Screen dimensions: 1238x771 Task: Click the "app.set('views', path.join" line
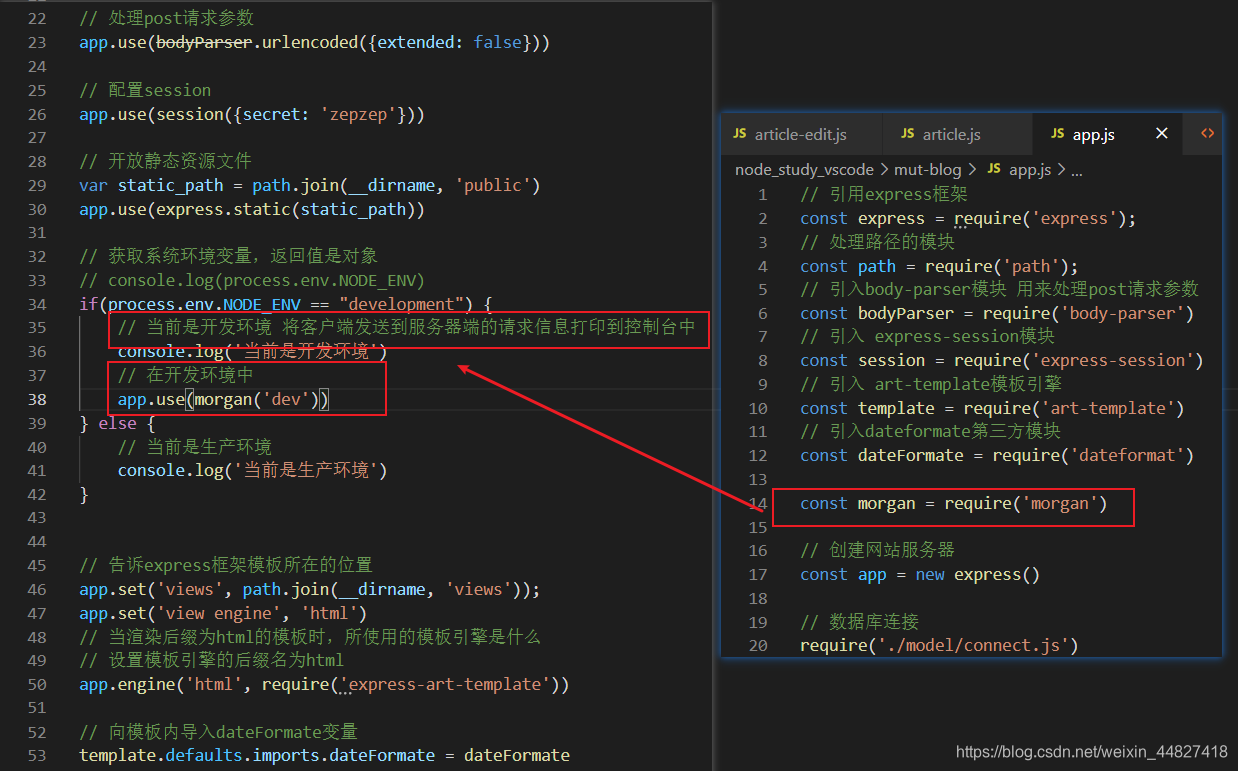pos(310,590)
